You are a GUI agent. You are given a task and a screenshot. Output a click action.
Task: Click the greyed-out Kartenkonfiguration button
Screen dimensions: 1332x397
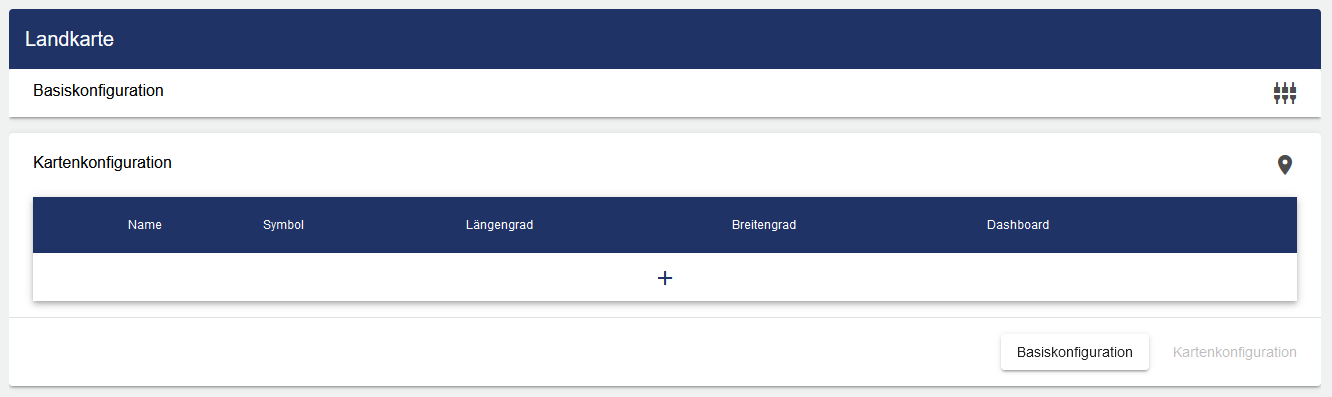click(x=1235, y=352)
